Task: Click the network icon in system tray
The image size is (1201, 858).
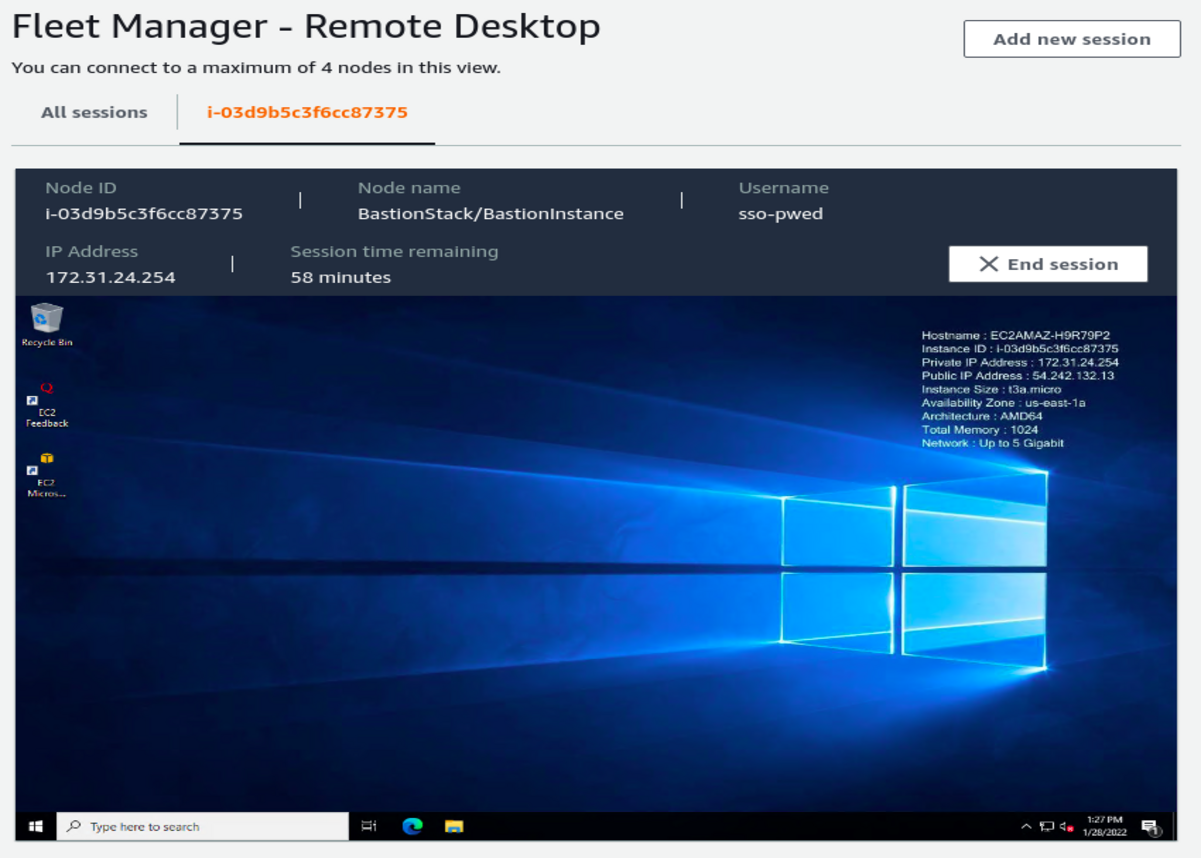Action: pos(1047,827)
